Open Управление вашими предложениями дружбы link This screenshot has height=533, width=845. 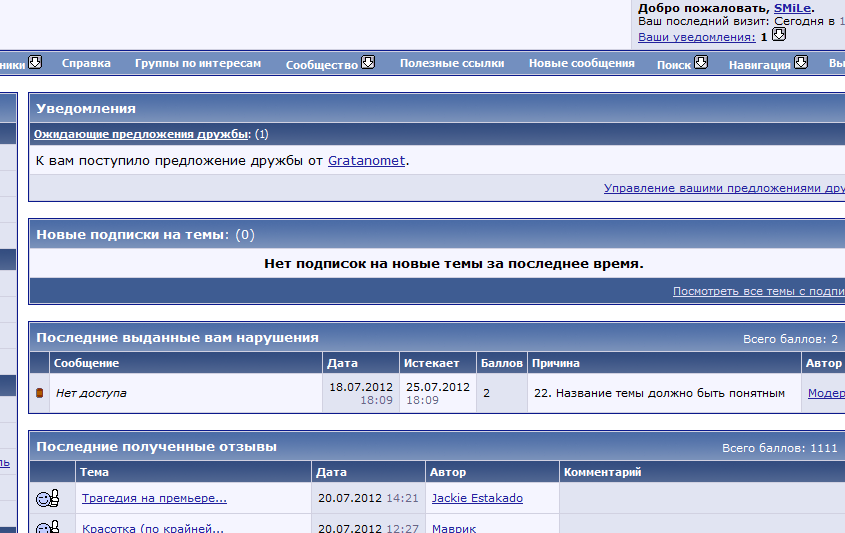click(724, 188)
